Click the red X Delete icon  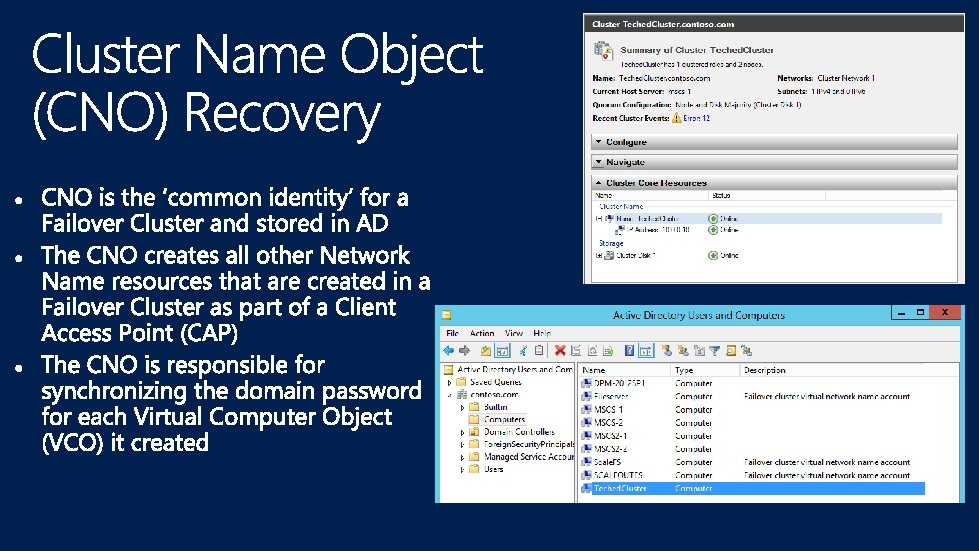(x=560, y=351)
